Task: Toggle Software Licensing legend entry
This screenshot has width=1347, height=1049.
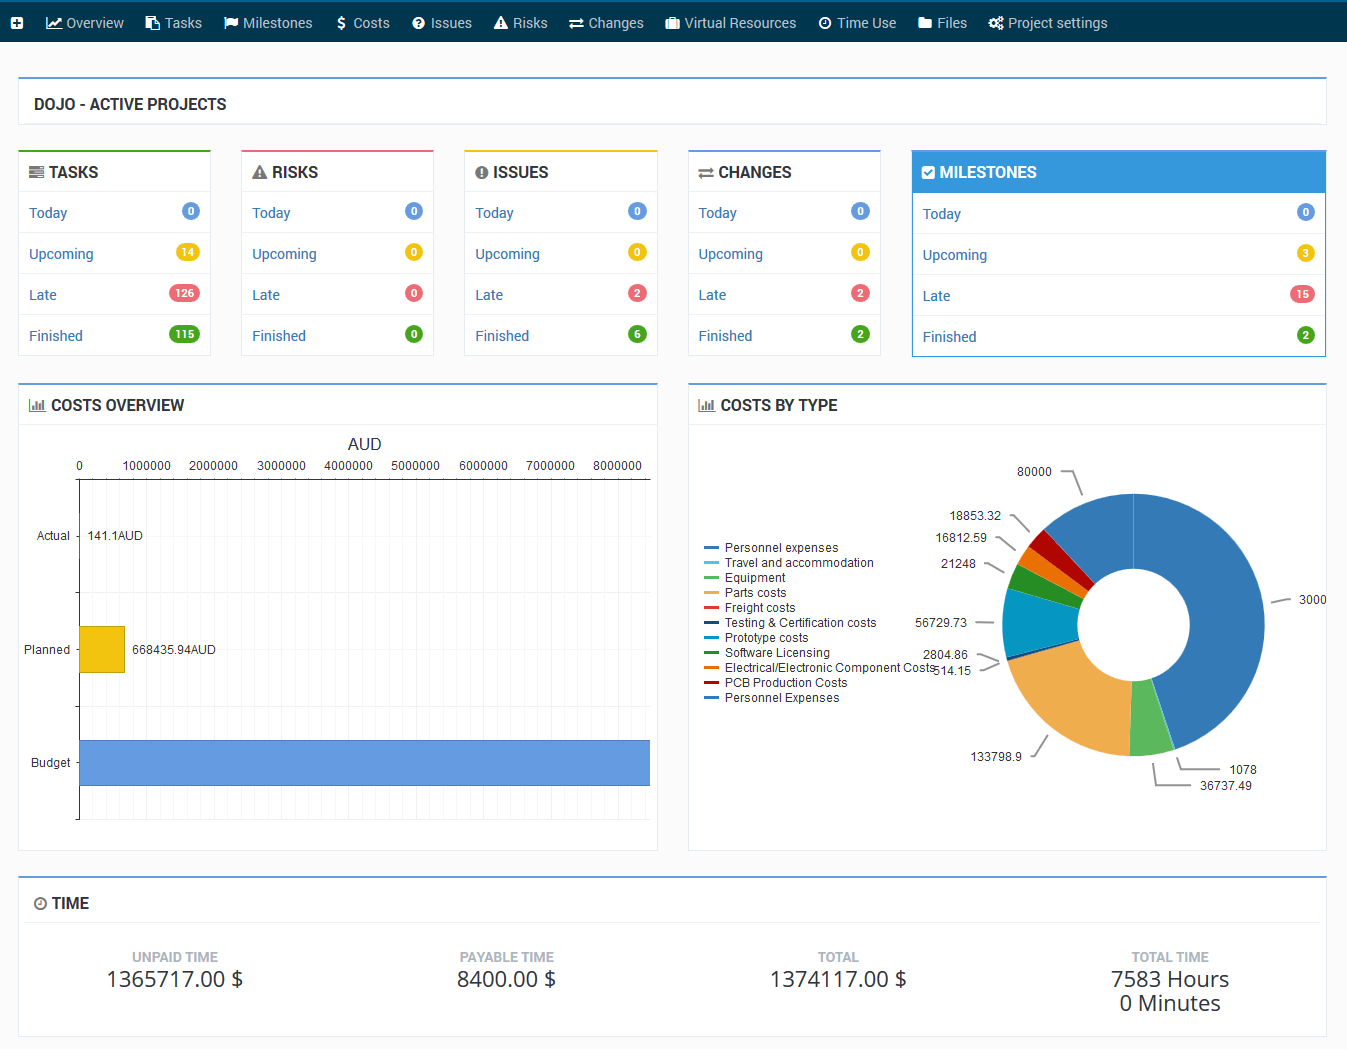Action: [x=777, y=652]
